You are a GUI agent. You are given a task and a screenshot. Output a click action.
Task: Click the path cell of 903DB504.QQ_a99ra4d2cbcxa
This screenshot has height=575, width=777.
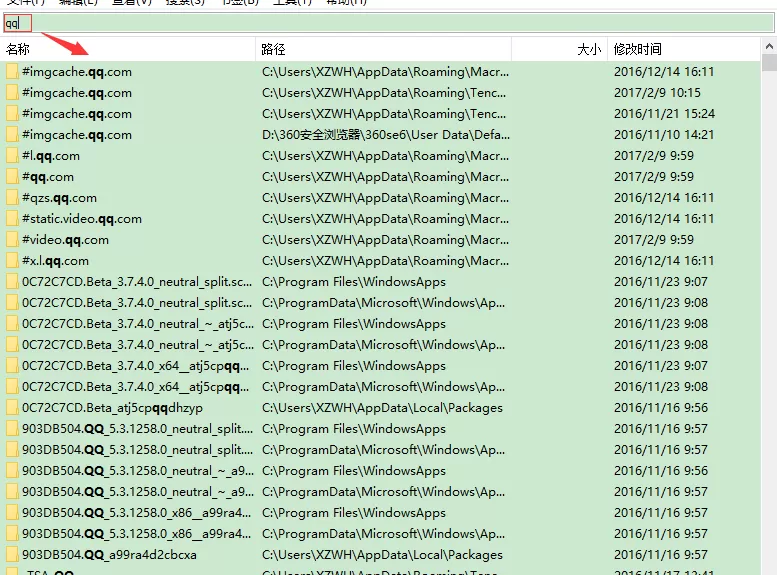[x=382, y=555]
